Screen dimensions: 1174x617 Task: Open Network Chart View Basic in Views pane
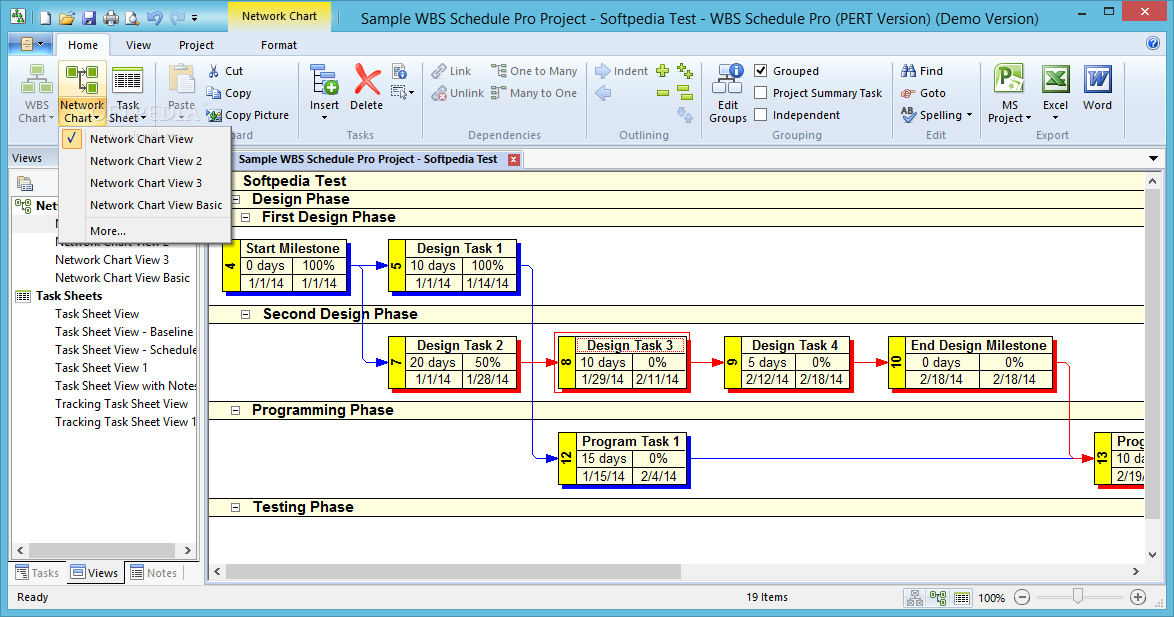[x=122, y=278]
